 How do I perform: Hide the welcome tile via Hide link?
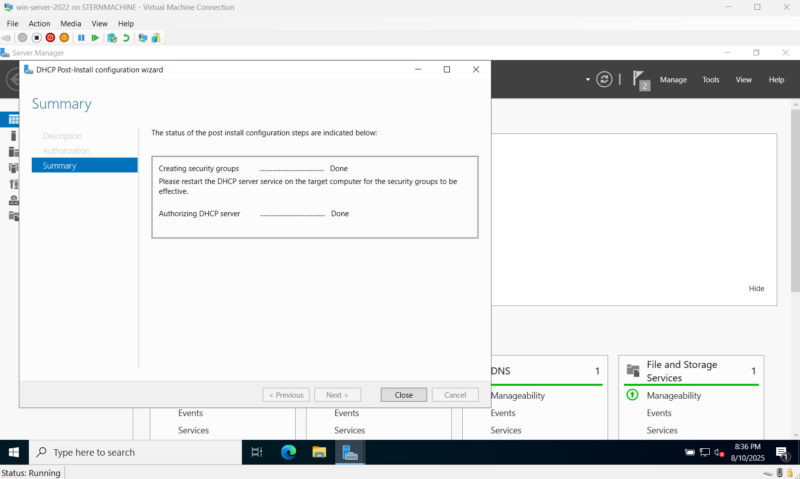tap(756, 288)
